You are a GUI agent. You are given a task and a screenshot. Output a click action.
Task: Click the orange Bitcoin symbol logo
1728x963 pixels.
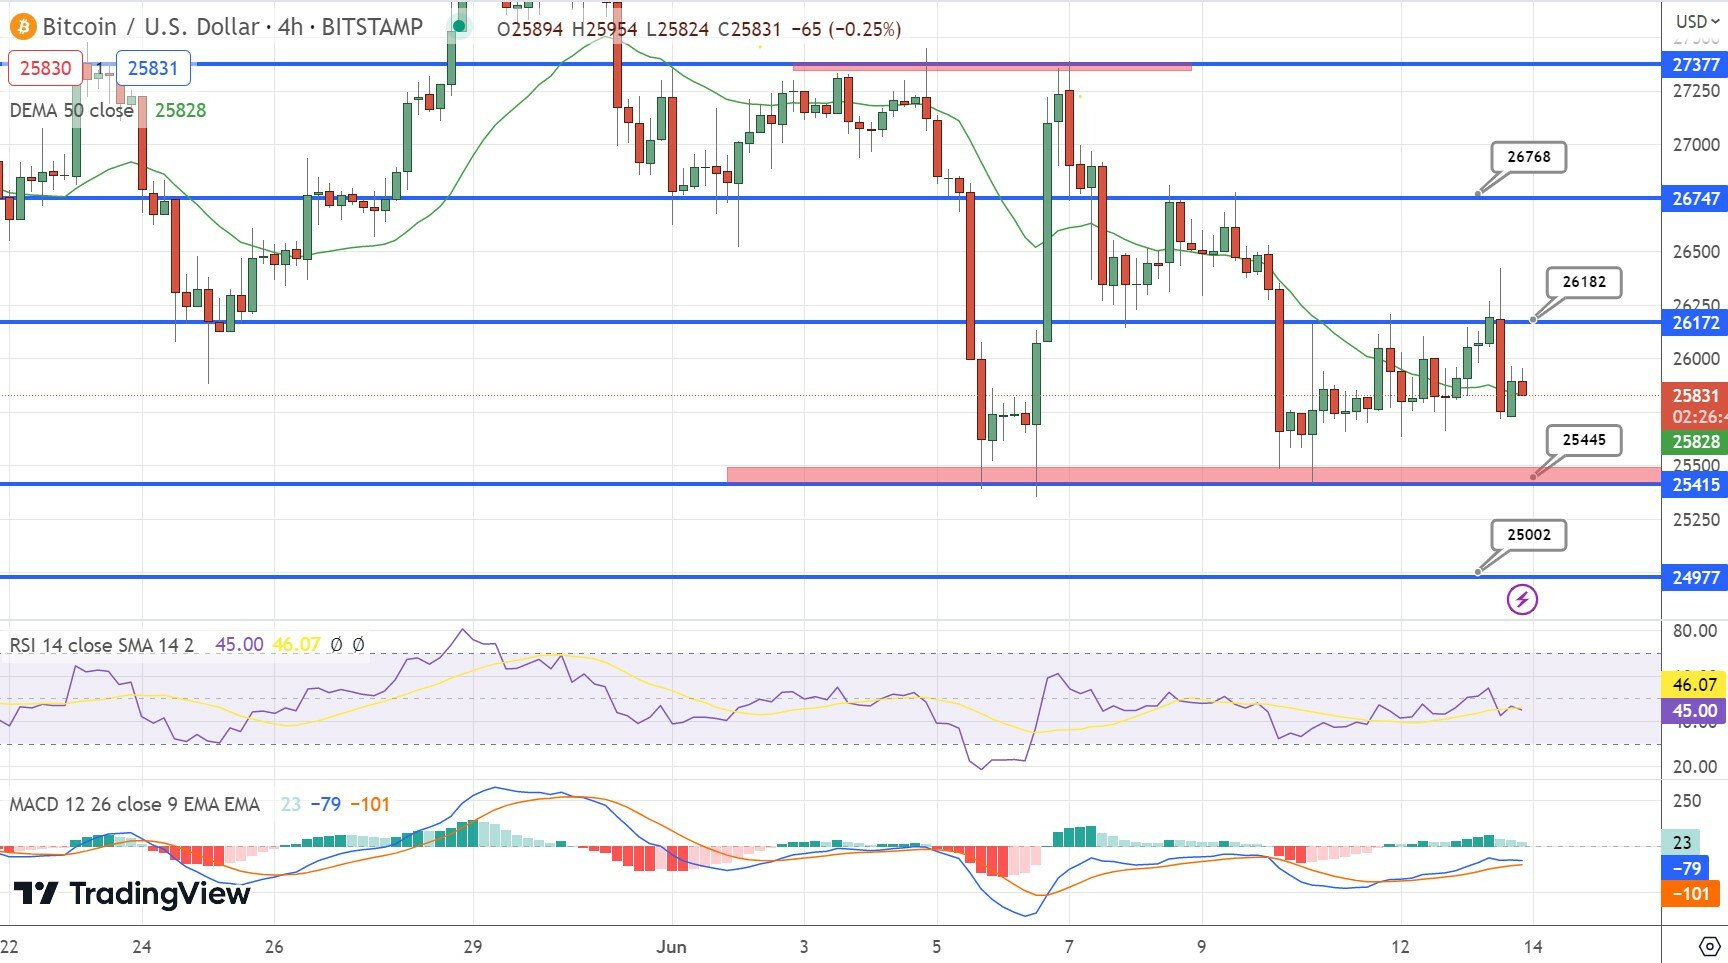pos(22,27)
